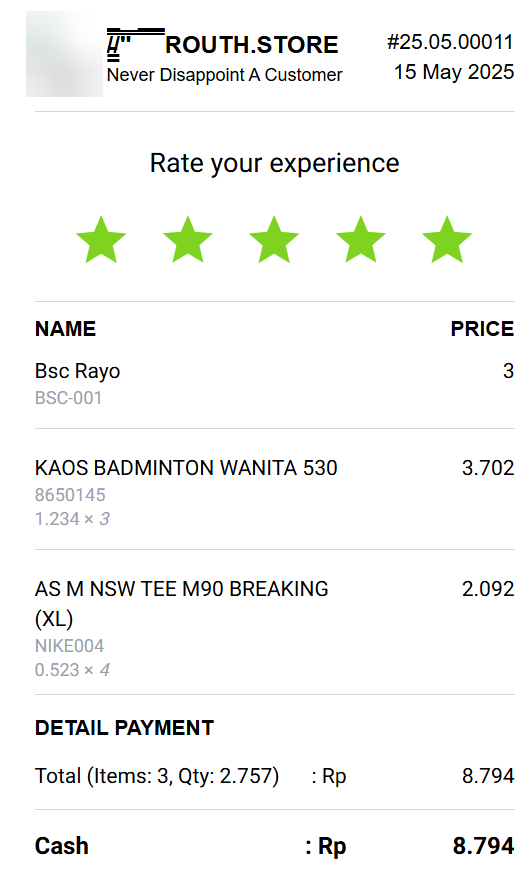Pick the fourth rating star
Image resolution: width=530 pixels, height=873 pixels.
361,240
